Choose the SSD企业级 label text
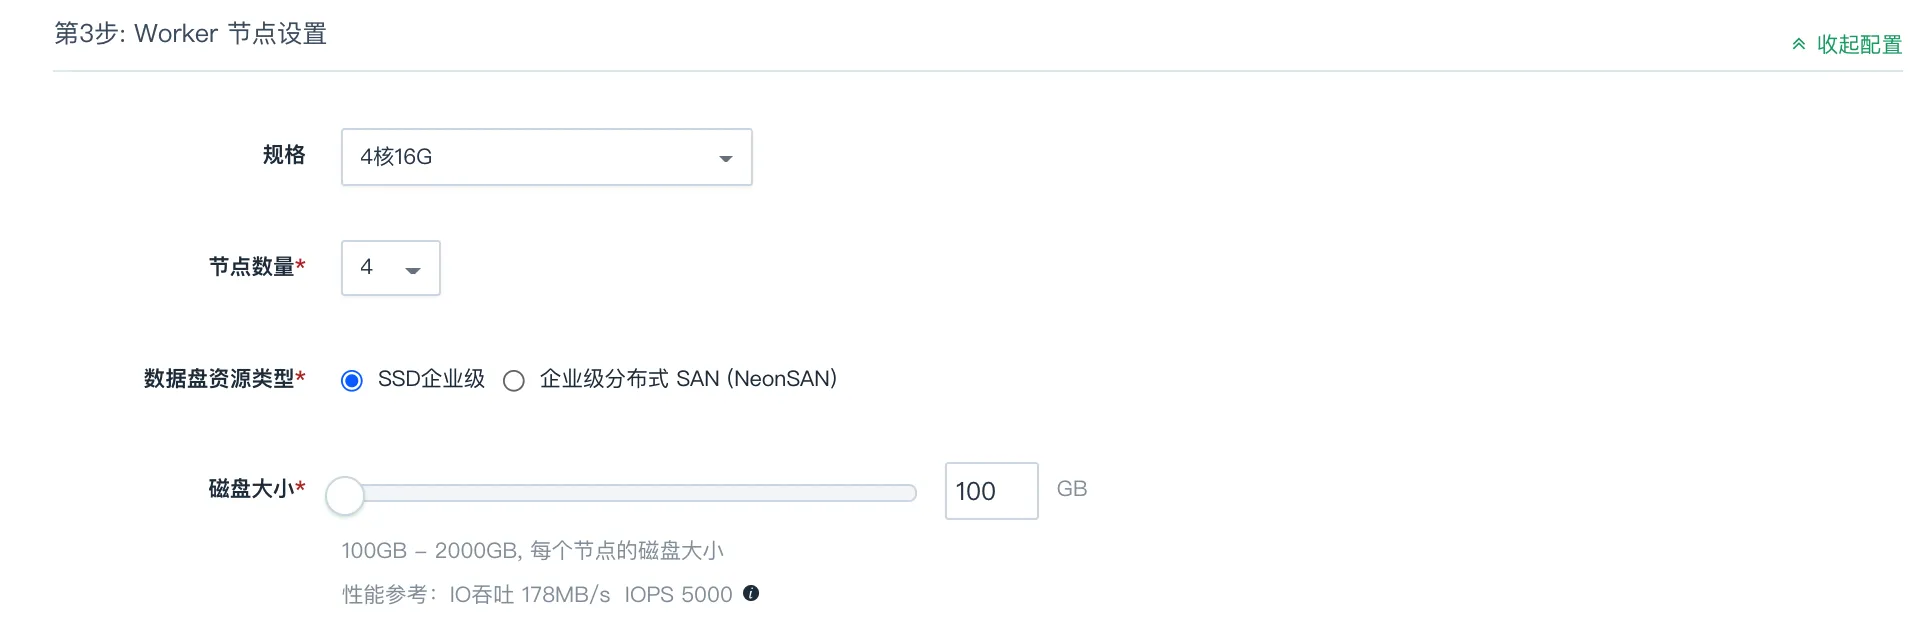 click(431, 379)
